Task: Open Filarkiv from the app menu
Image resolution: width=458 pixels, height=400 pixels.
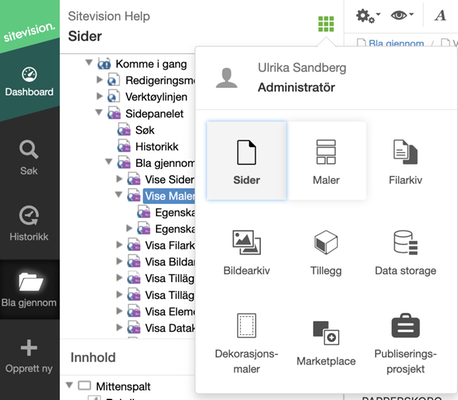Action: tap(405, 161)
